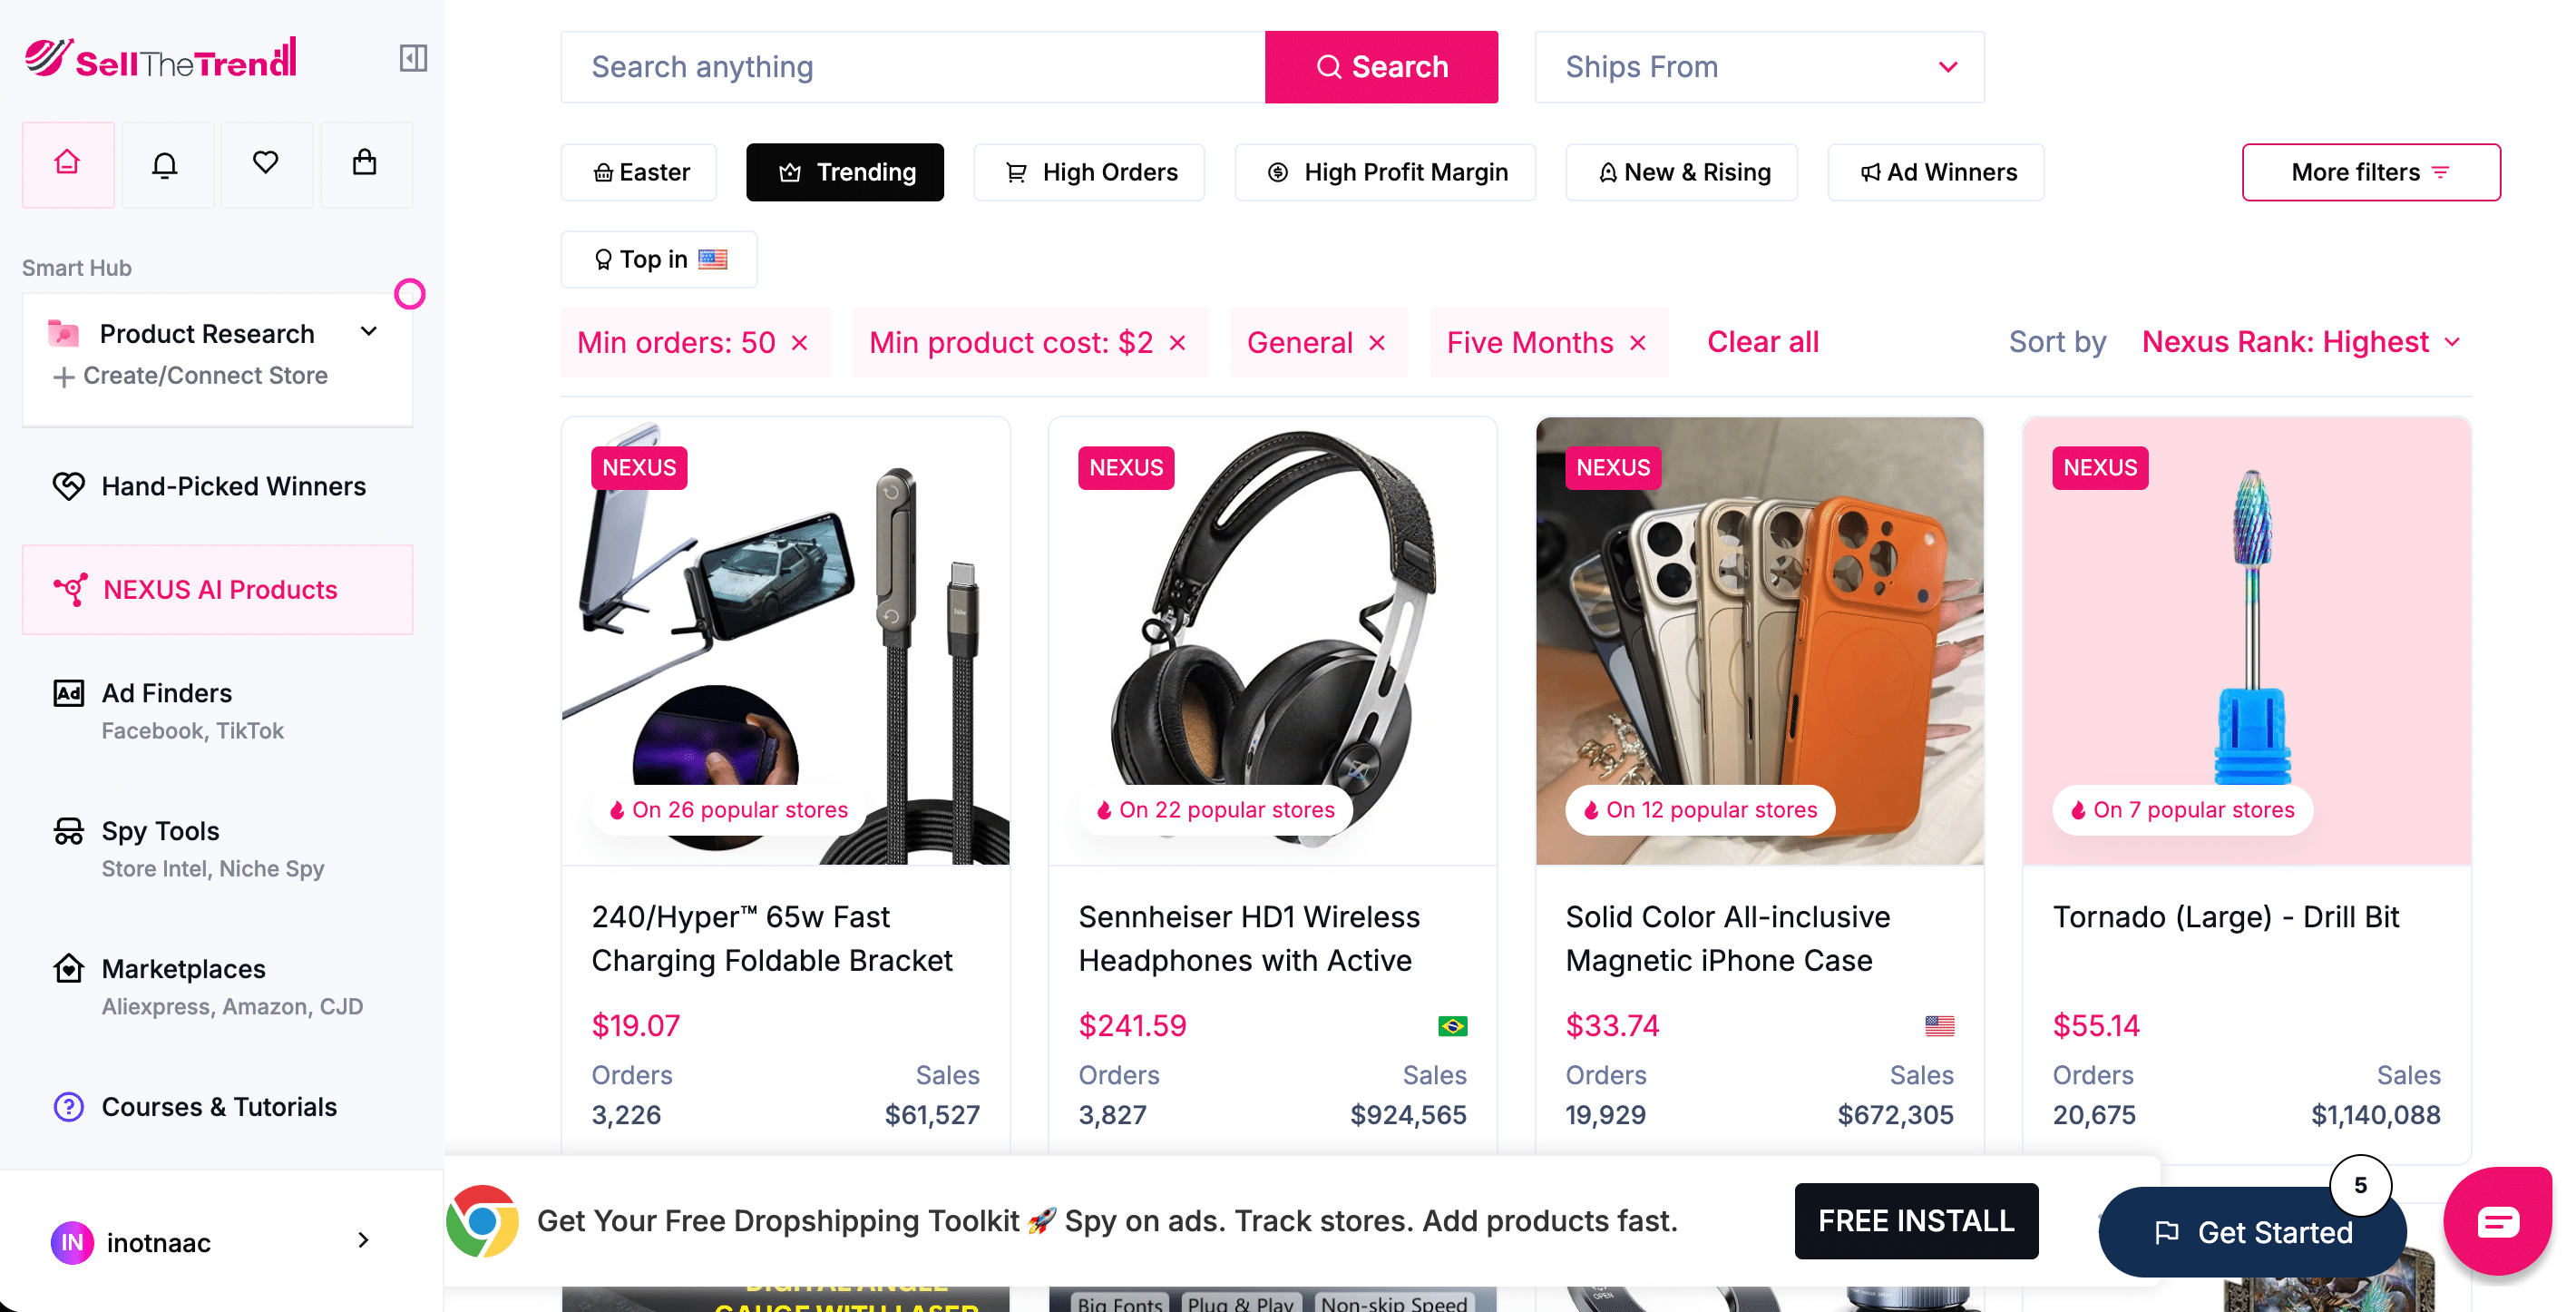The image size is (2576, 1312).
Task: Expand the Product Research section
Action: click(369, 332)
